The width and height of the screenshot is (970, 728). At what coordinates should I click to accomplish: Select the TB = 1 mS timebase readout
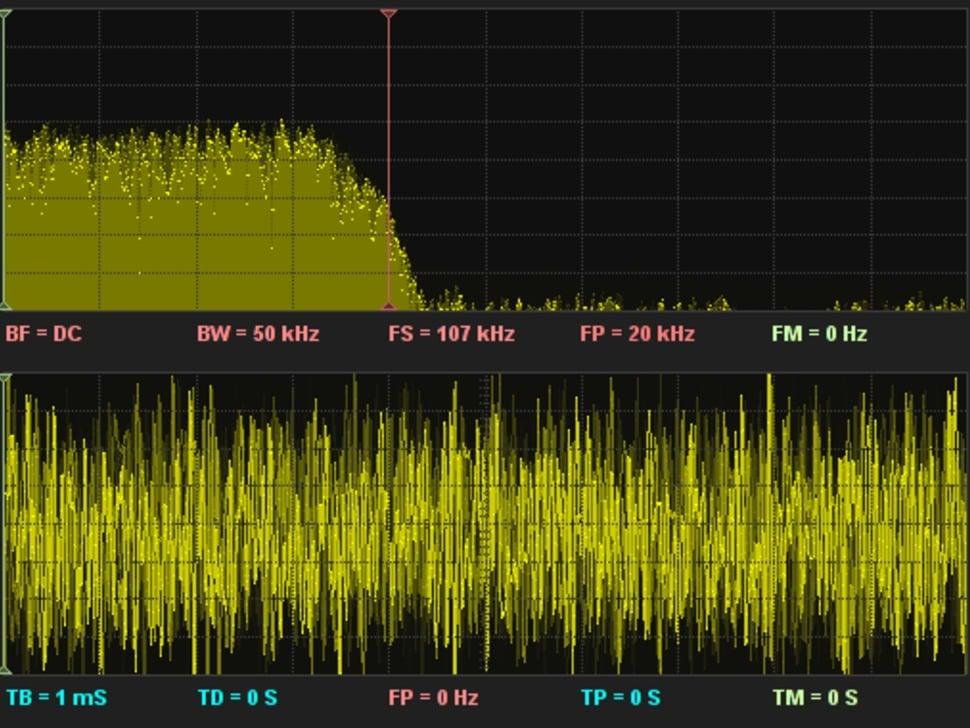tap(56, 698)
